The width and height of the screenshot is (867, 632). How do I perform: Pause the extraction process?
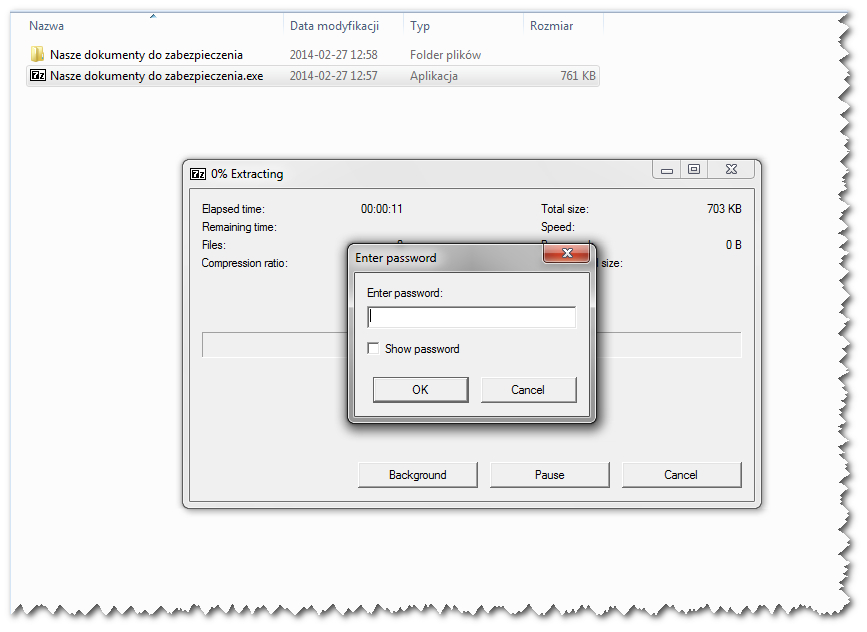pyautogui.click(x=549, y=475)
